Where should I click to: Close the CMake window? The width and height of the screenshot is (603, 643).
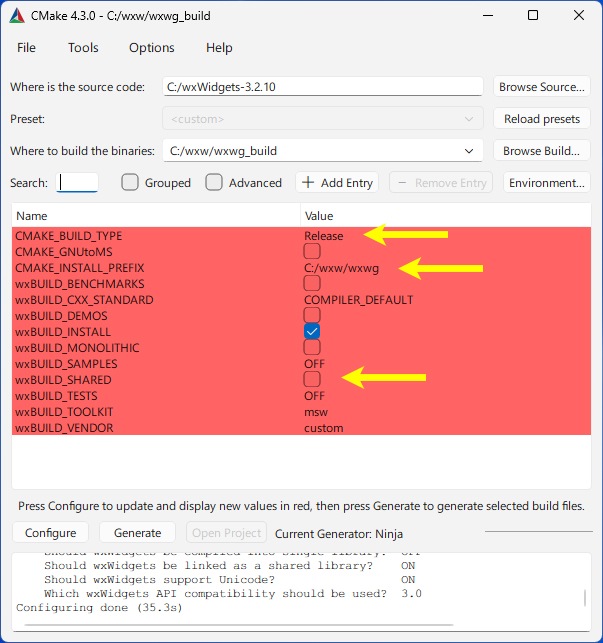[578, 16]
